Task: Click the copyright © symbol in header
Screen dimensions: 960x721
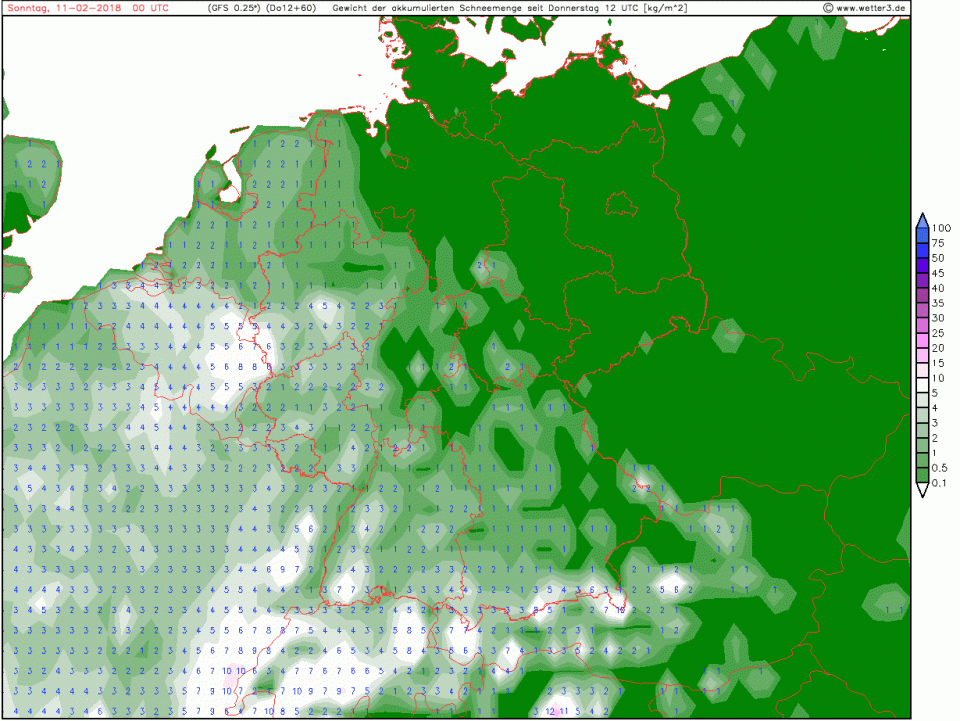Action: point(829,8)
